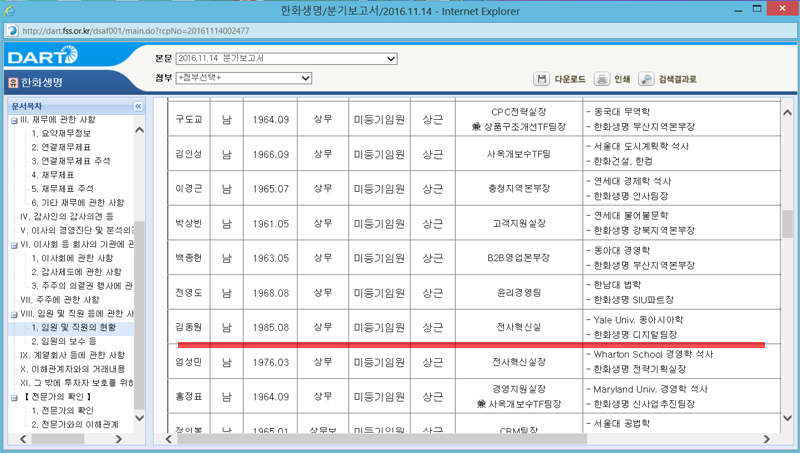
Task: Open 2. 임원의 보수 등
Action: click(64, 341)
